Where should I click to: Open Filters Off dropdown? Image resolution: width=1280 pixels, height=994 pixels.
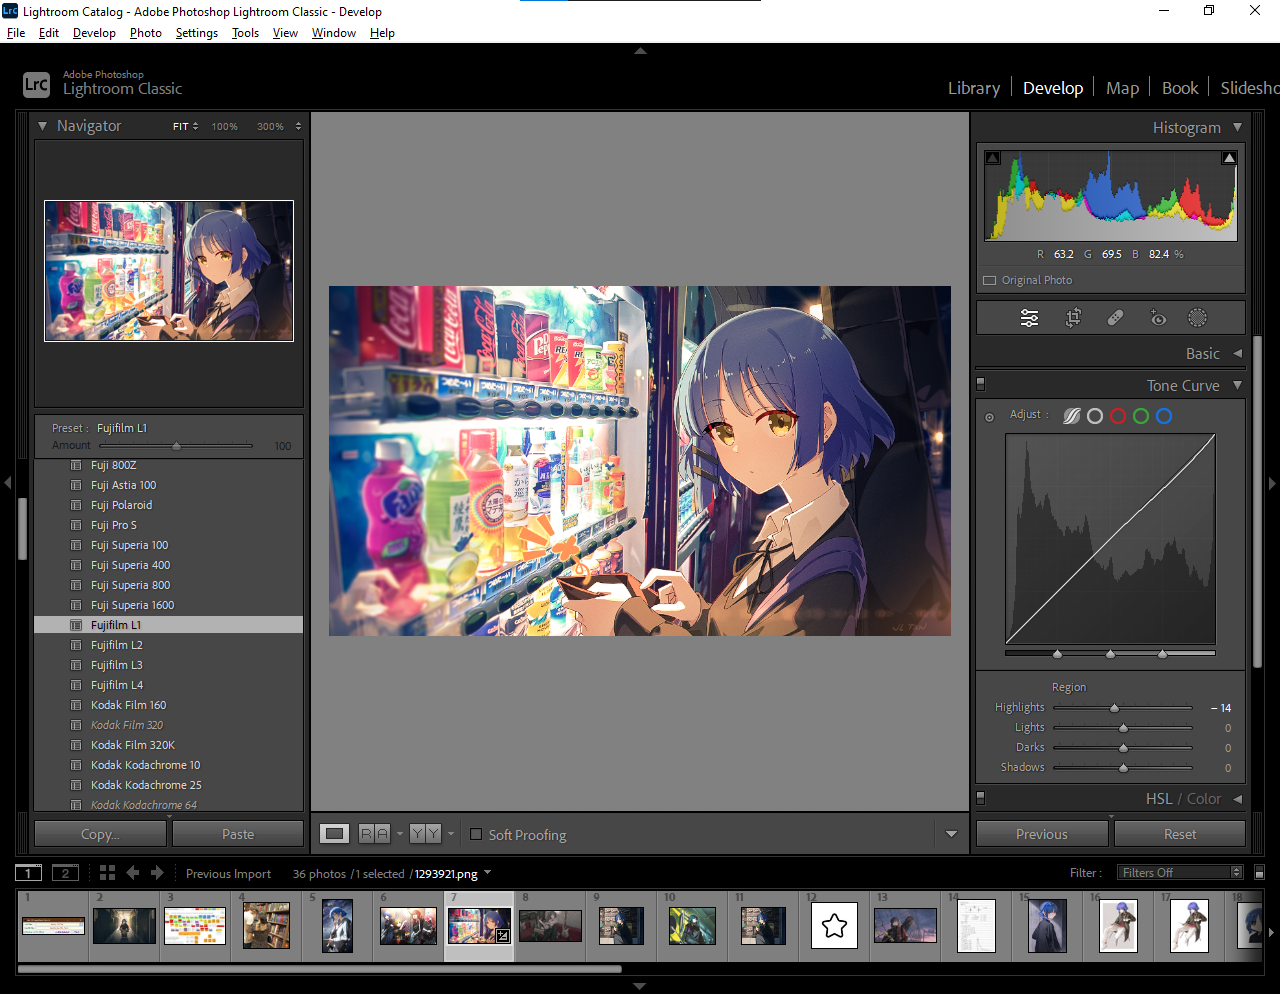pos(1180,873)
